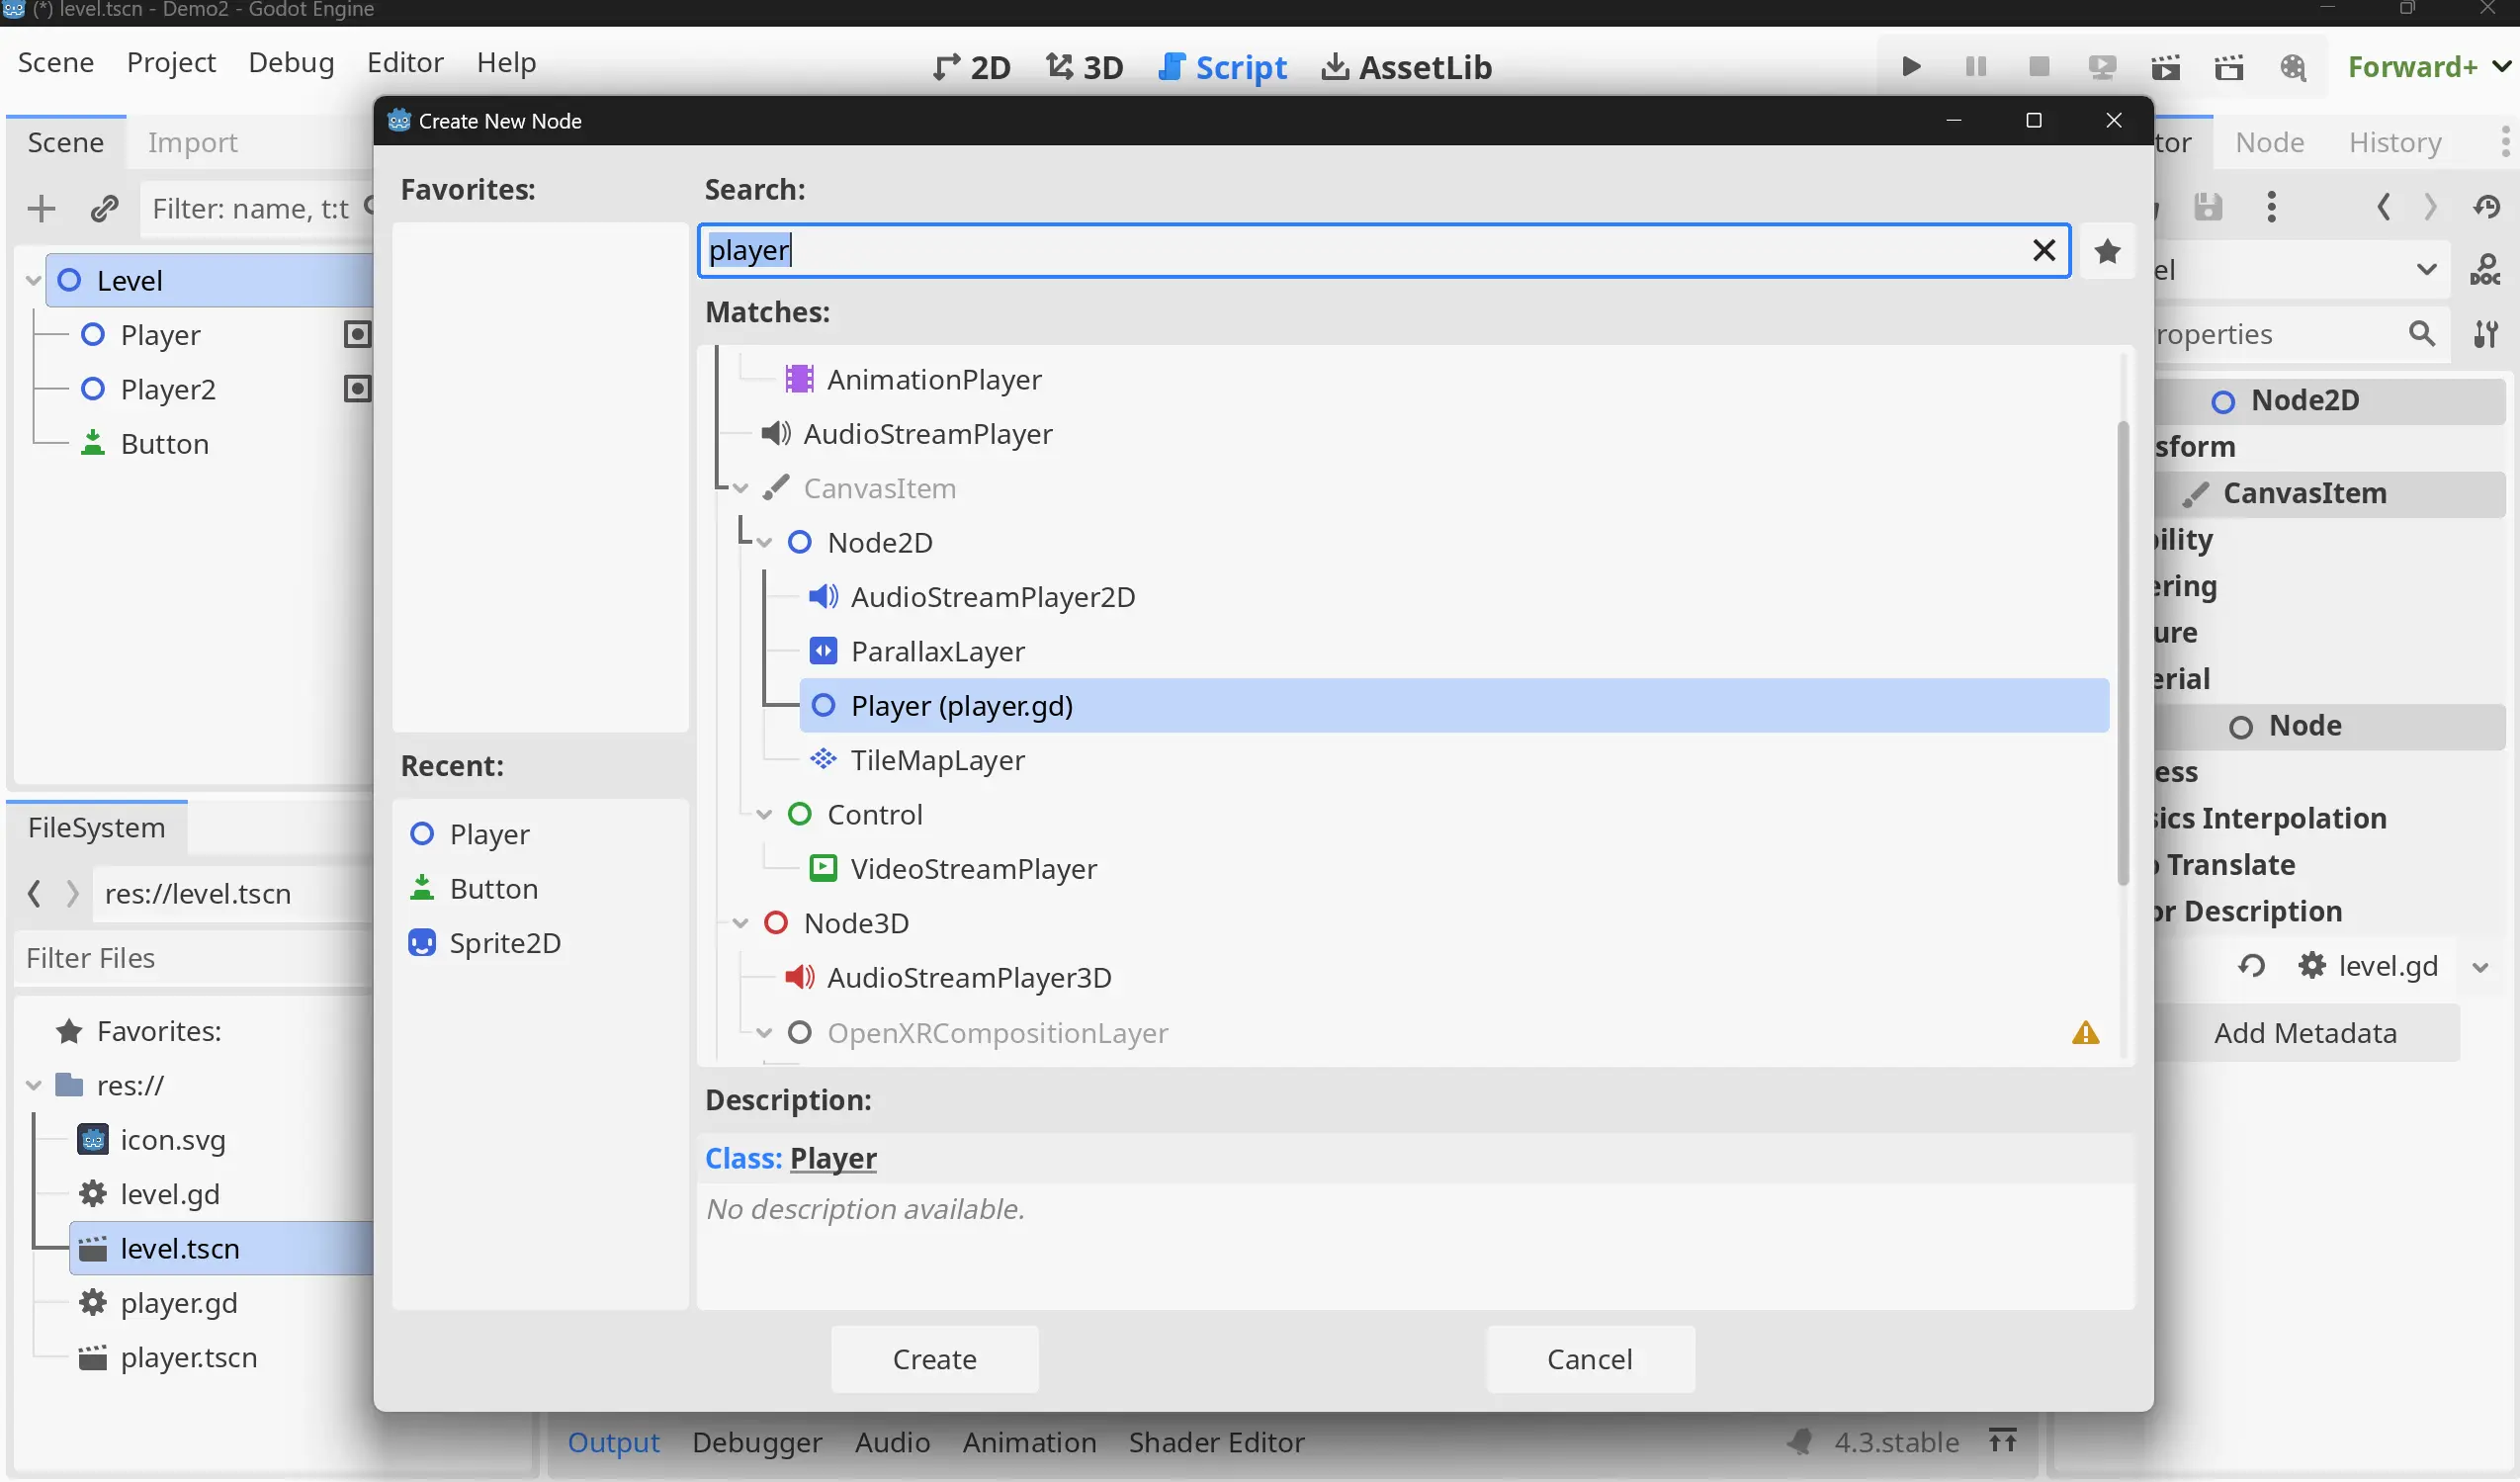Collapse the Level root node
Viewport: 2520px width, 1482px height.
(x=33, y=281)
